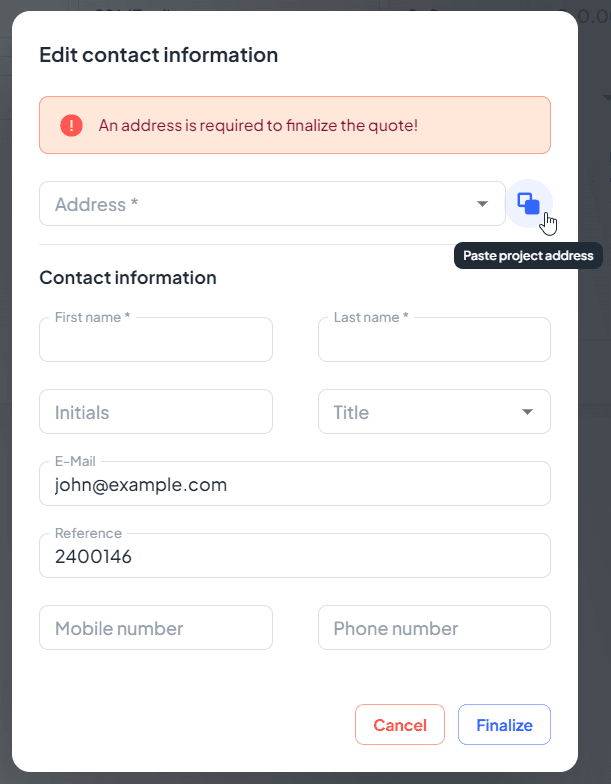Select the Title combo box field
The height and width of the screenshot is (784, 611).
pos(420,412)
